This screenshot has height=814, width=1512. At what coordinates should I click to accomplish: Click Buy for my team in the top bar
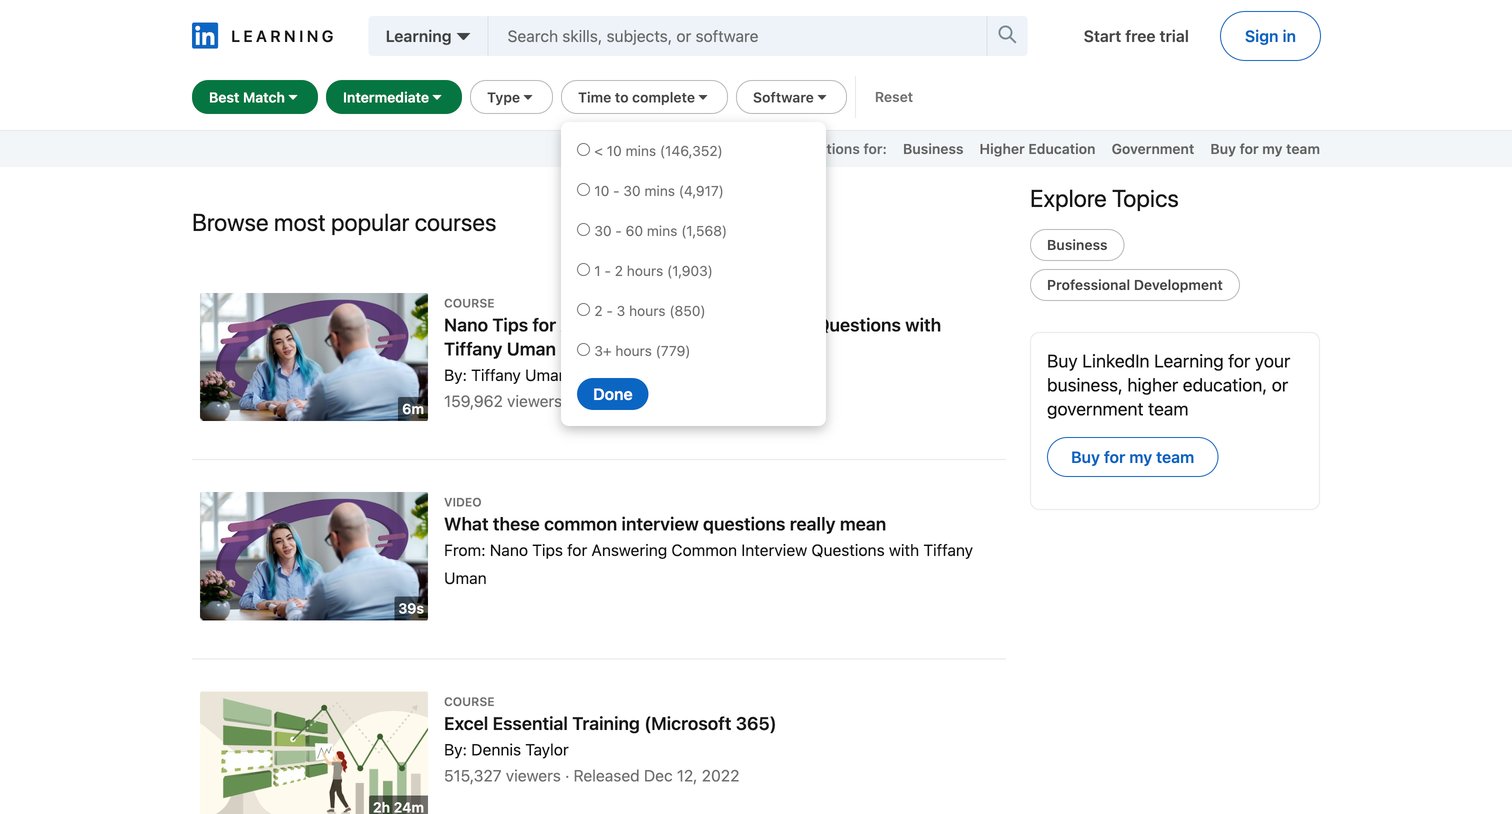(x=1265, y=149)
